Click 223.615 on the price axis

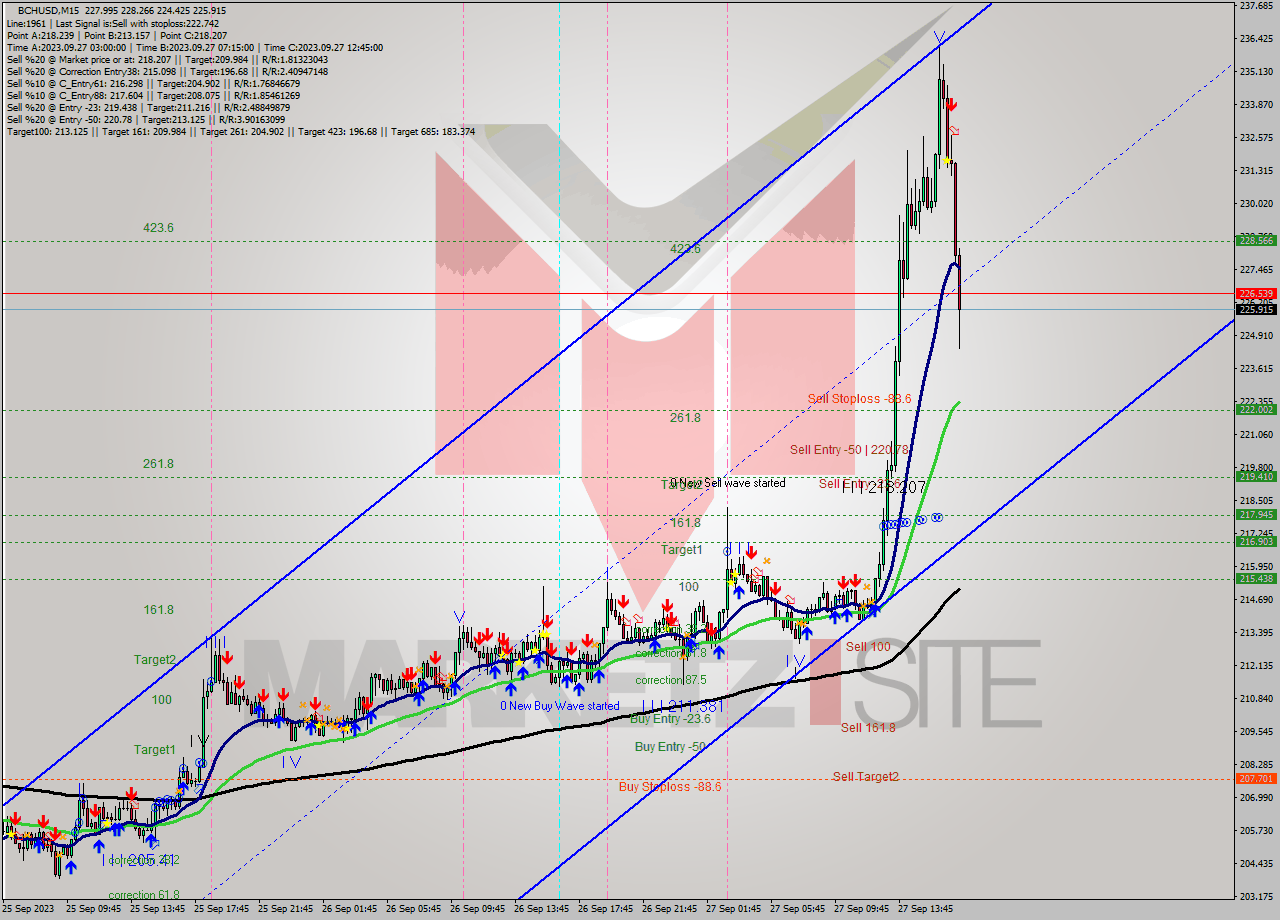point(1256,369)
